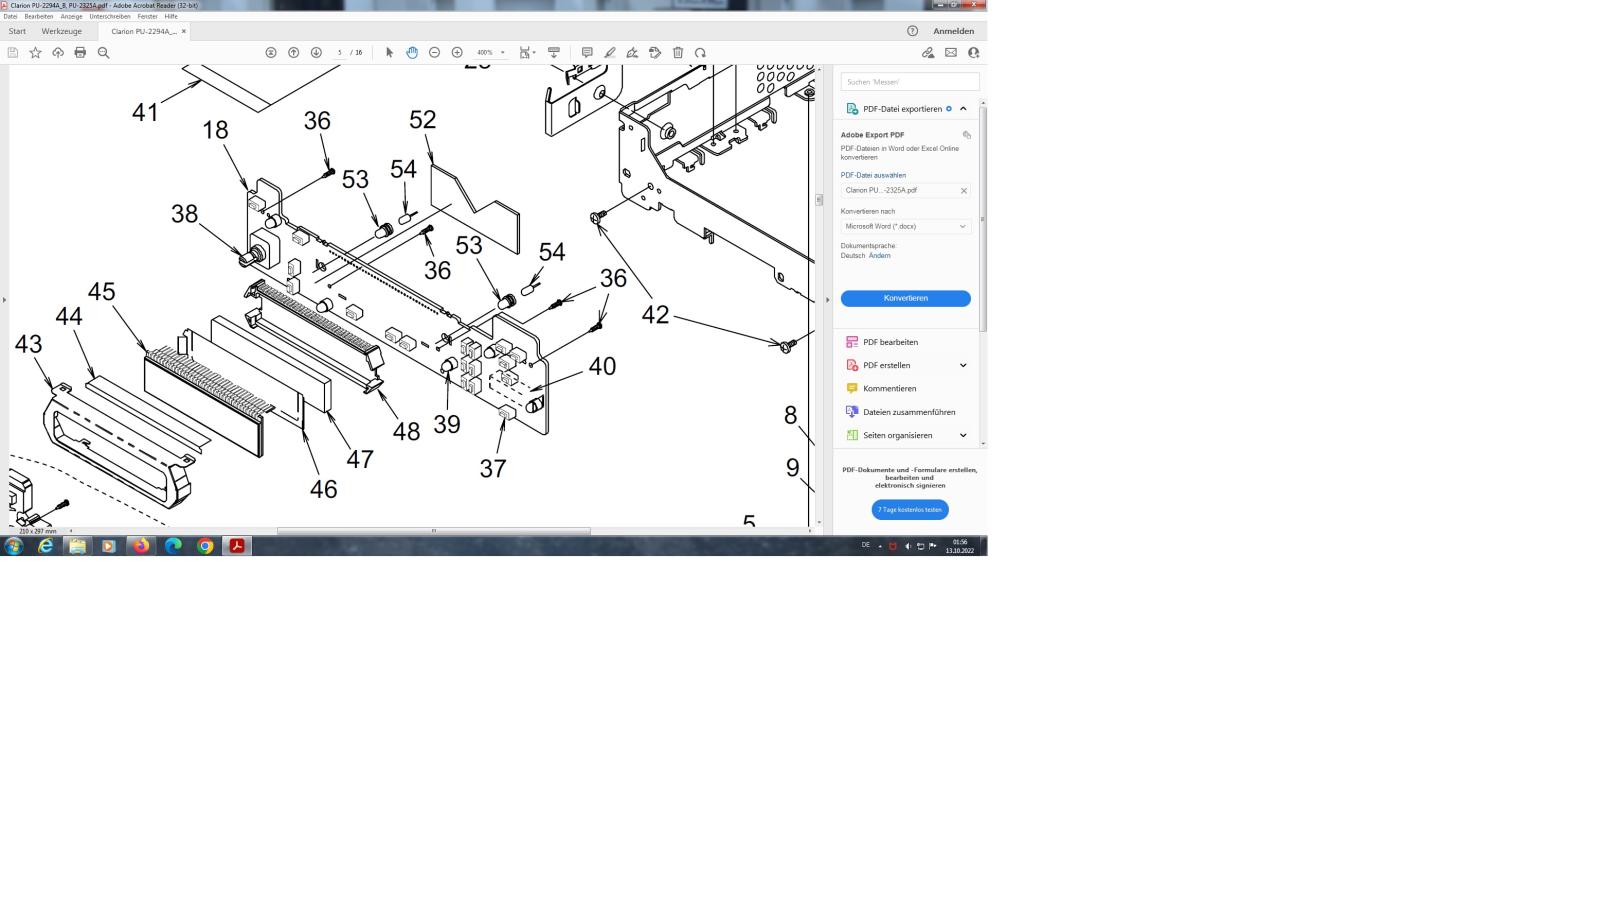The image size is (1600, 900).
Task: Click the copy icon beside Adobe Export PDF
Action: click(966, 135)
